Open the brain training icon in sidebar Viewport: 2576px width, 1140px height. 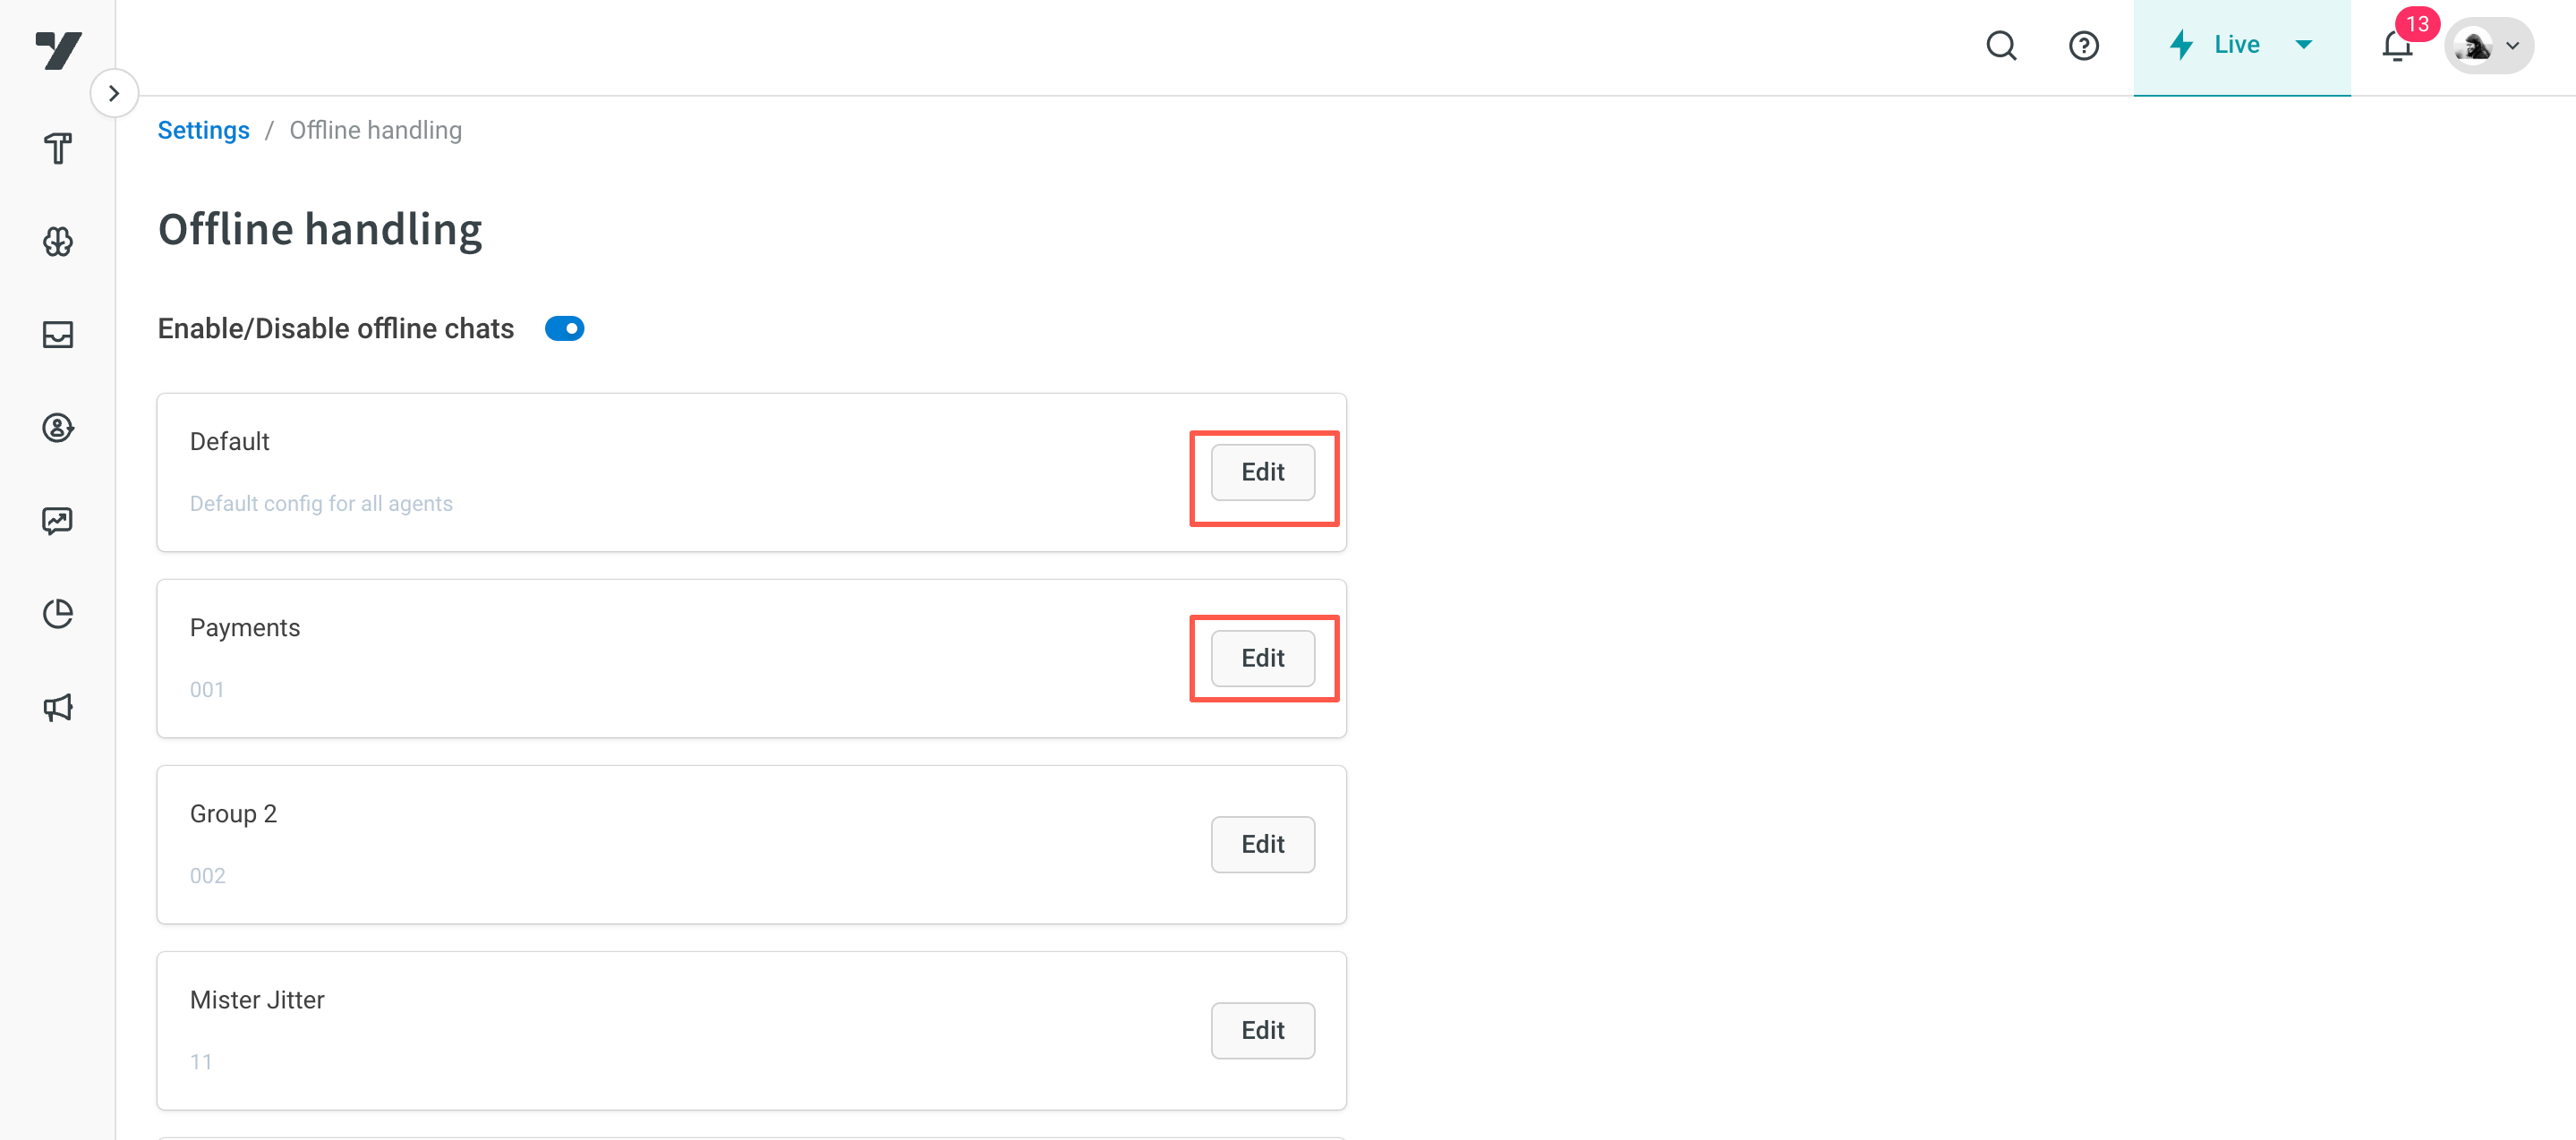(58, 241)
